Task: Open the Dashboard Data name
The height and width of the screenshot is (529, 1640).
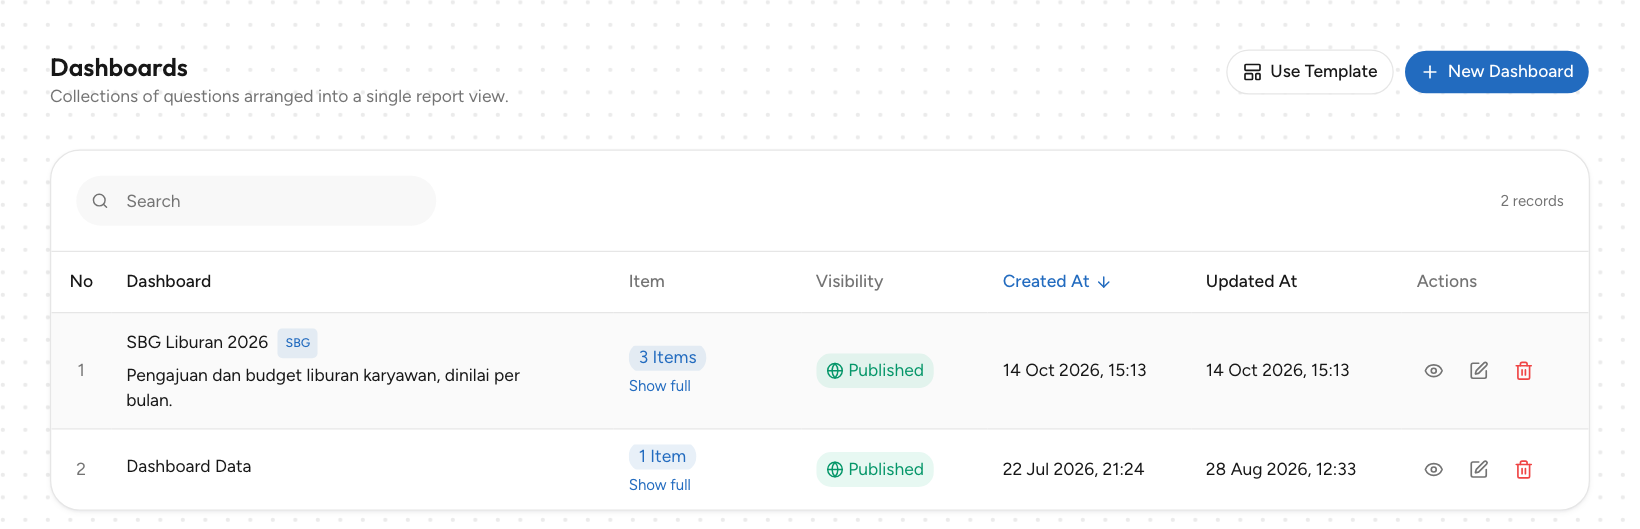Action: [x=189, y=467]
